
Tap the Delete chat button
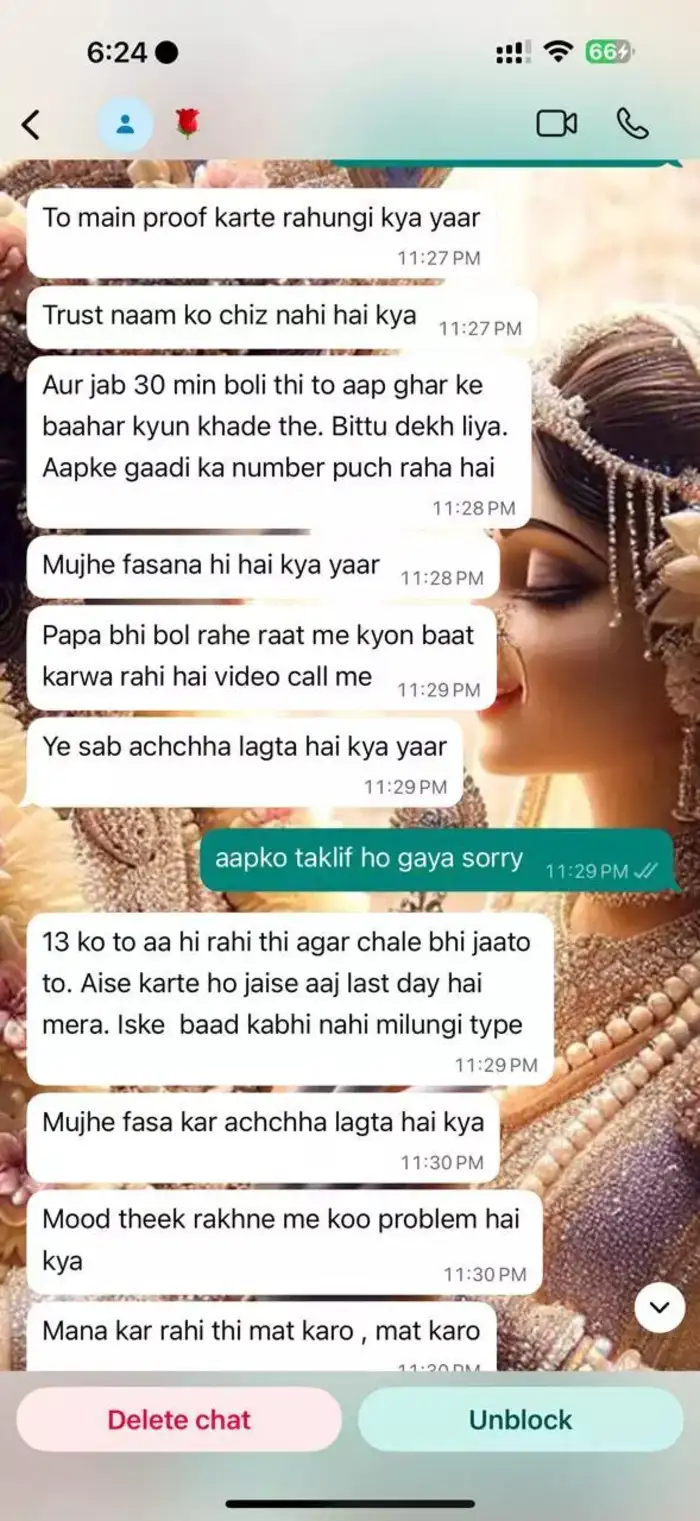point(179,1419)
